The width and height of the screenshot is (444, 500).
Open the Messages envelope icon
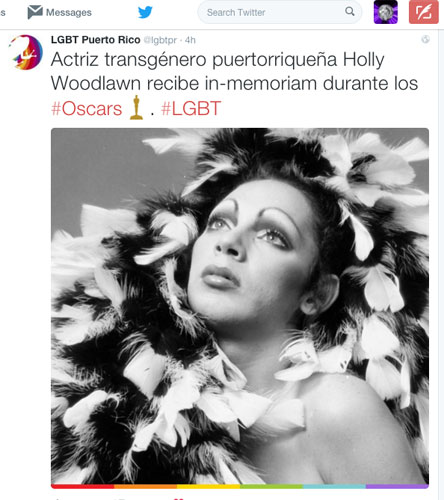coord(35,12)
